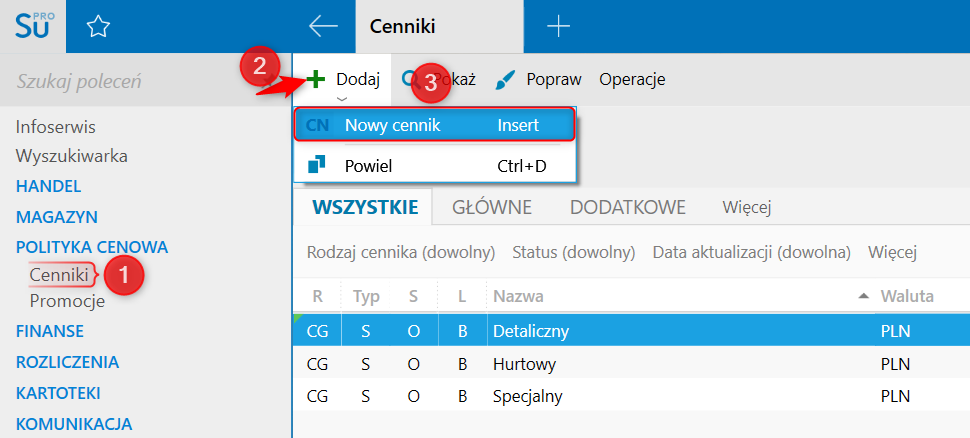Open Data aktualizacji filter dropdown
The height and width of the screenshot is (438, 970).
pos(751,252)
